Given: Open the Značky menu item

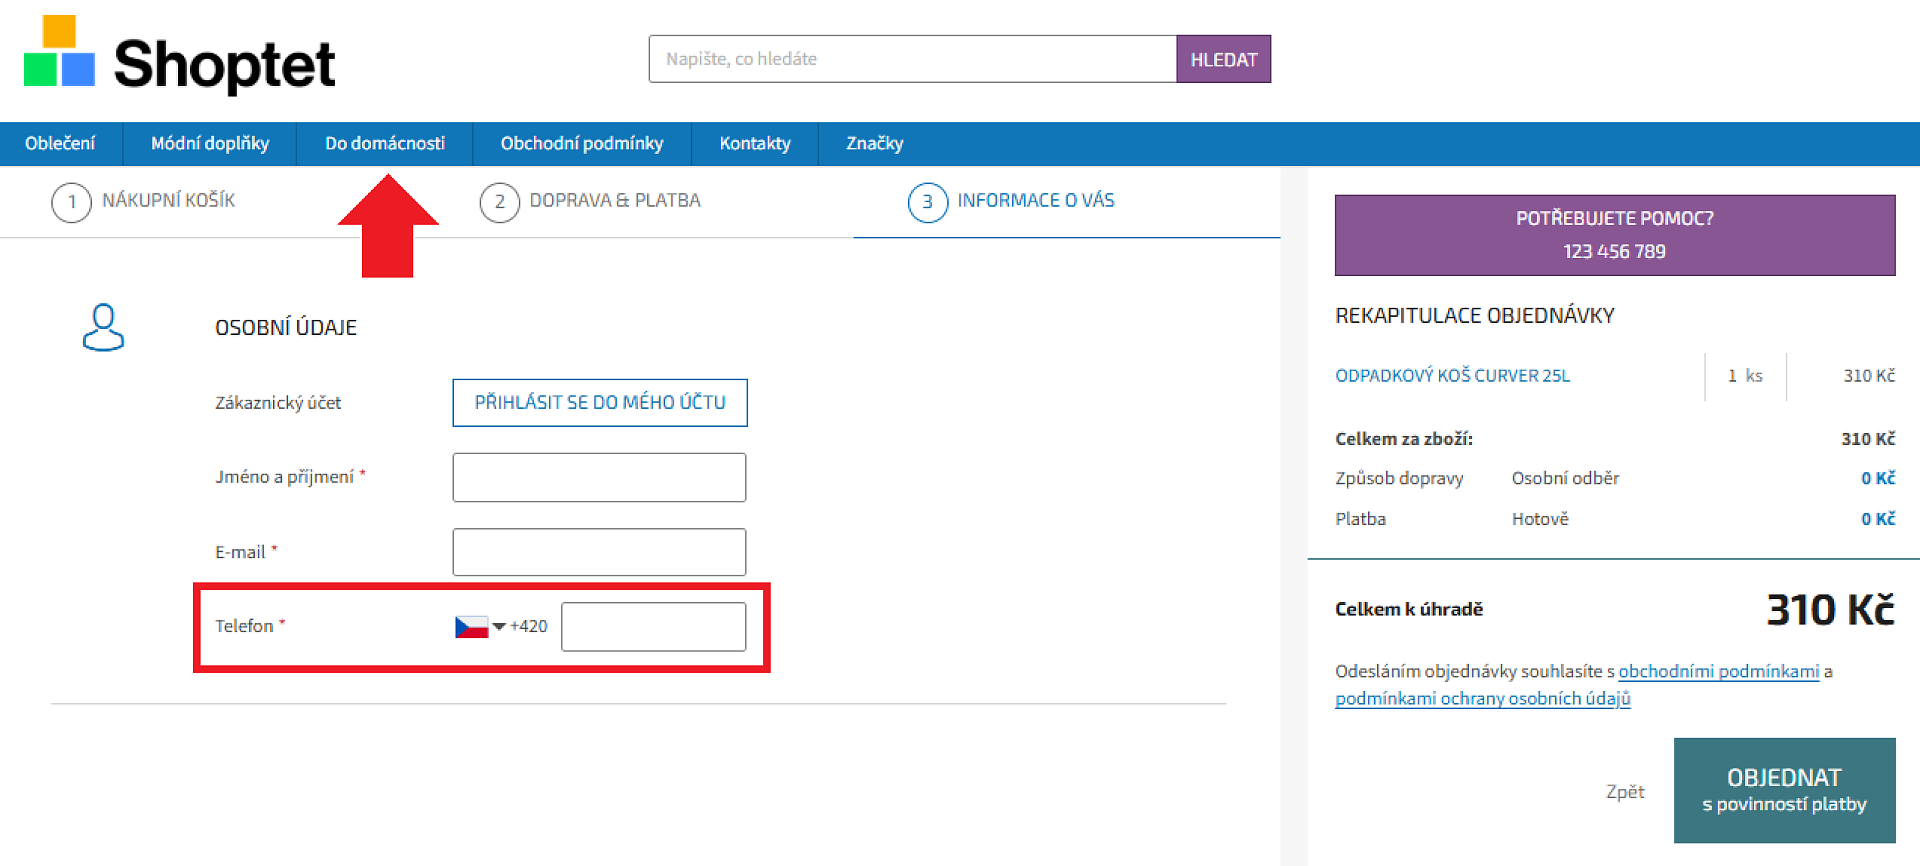Looking at the screenshot, I should (874, 144).
